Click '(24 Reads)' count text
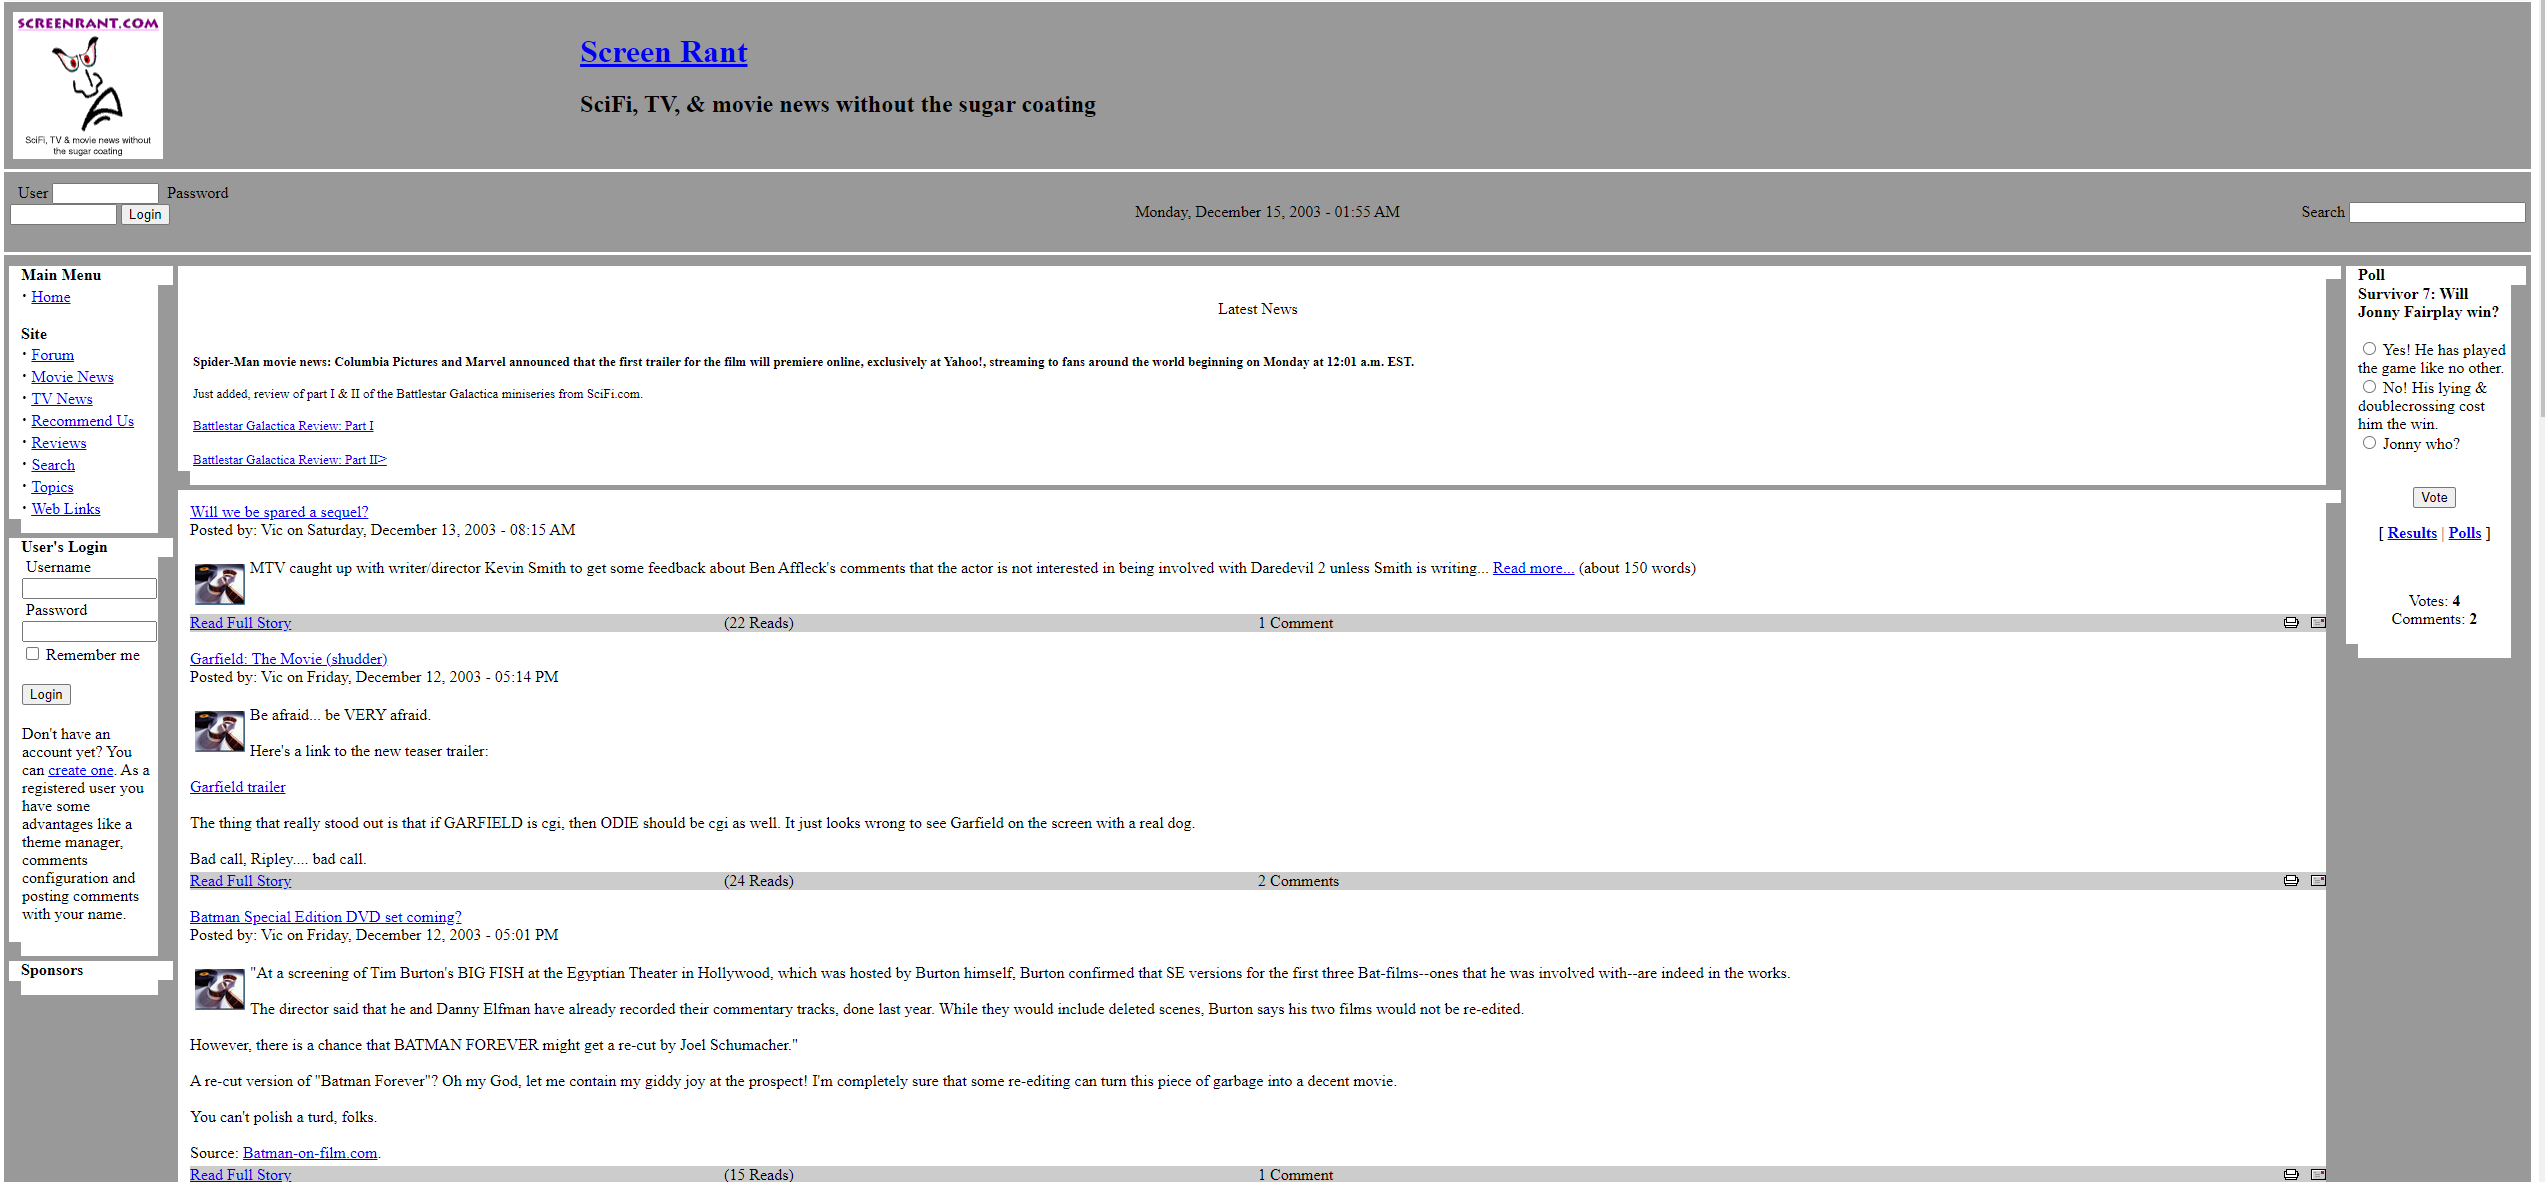 tap(759, 881)
